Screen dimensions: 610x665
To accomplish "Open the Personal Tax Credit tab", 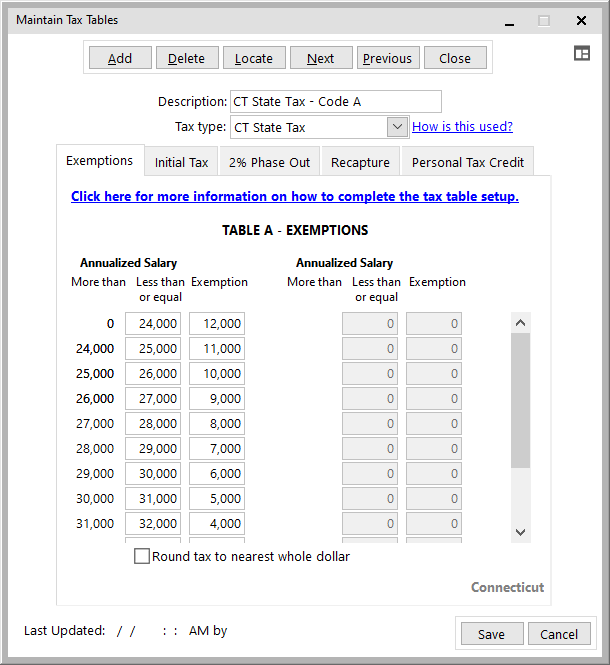I will (467, 162).
